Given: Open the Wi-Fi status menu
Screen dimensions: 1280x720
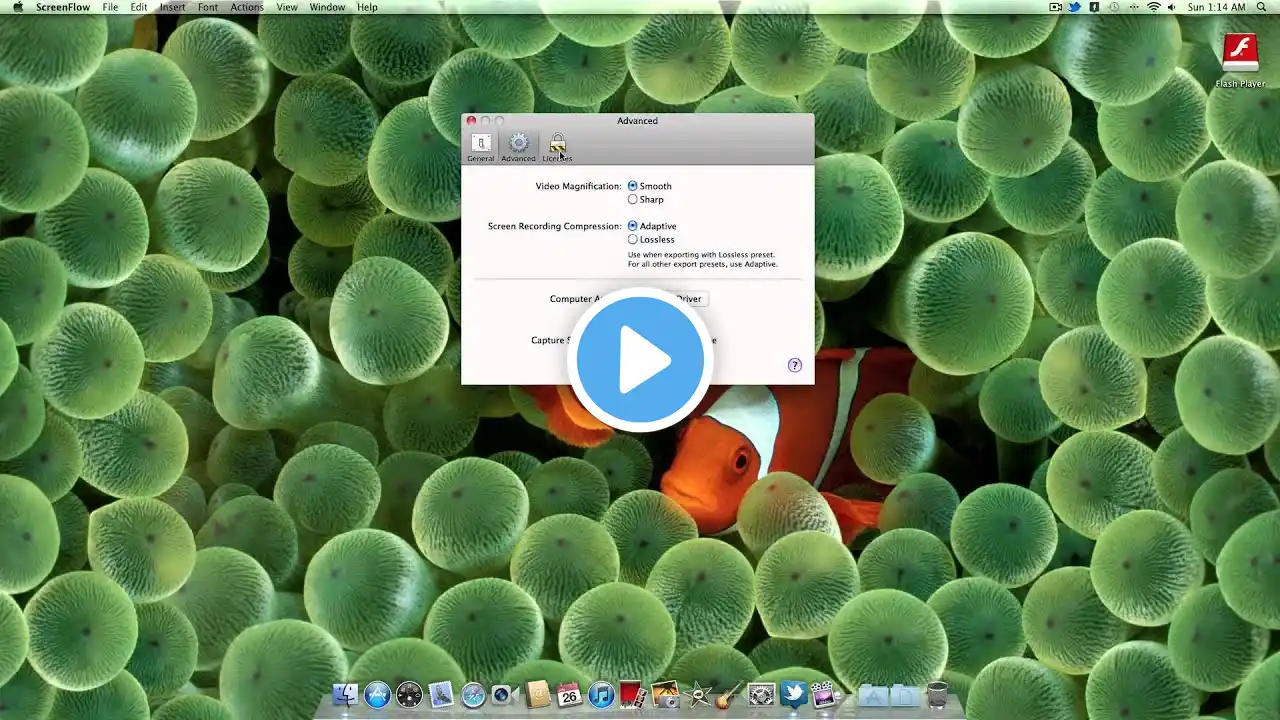Looking at the screenshot, I should pyautogui.click(x=1153, y=7).
